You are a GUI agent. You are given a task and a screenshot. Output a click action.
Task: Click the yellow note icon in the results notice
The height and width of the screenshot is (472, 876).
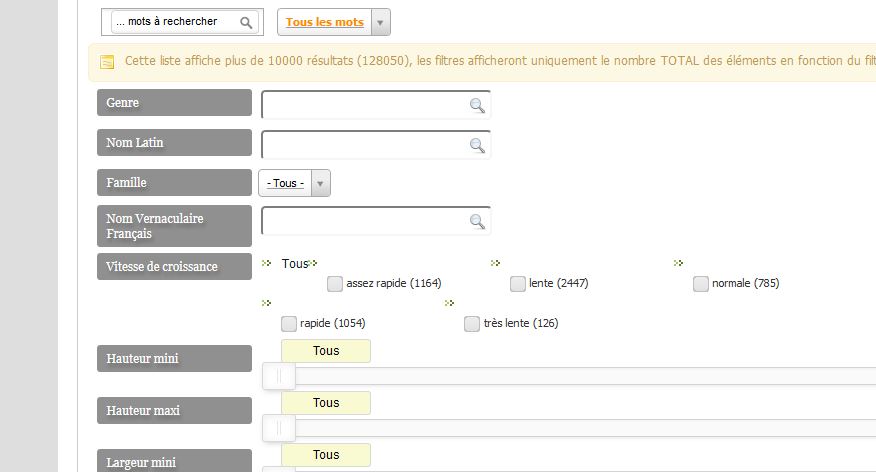[x=107, y=61]
